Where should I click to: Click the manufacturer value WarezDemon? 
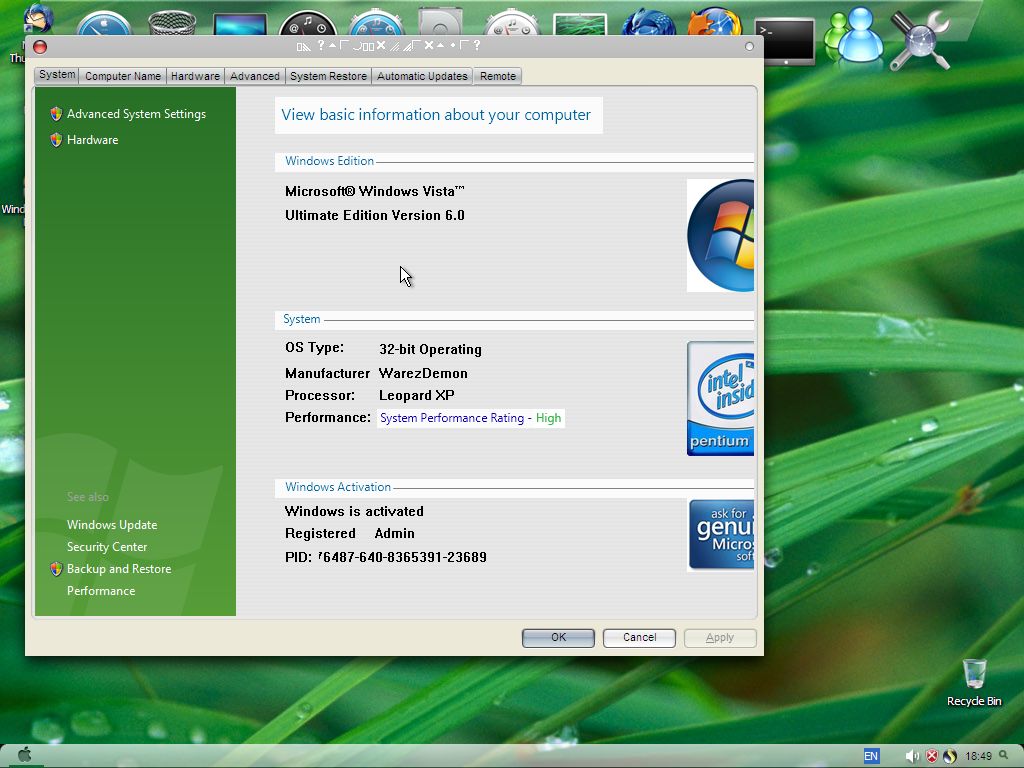[423, 374]
